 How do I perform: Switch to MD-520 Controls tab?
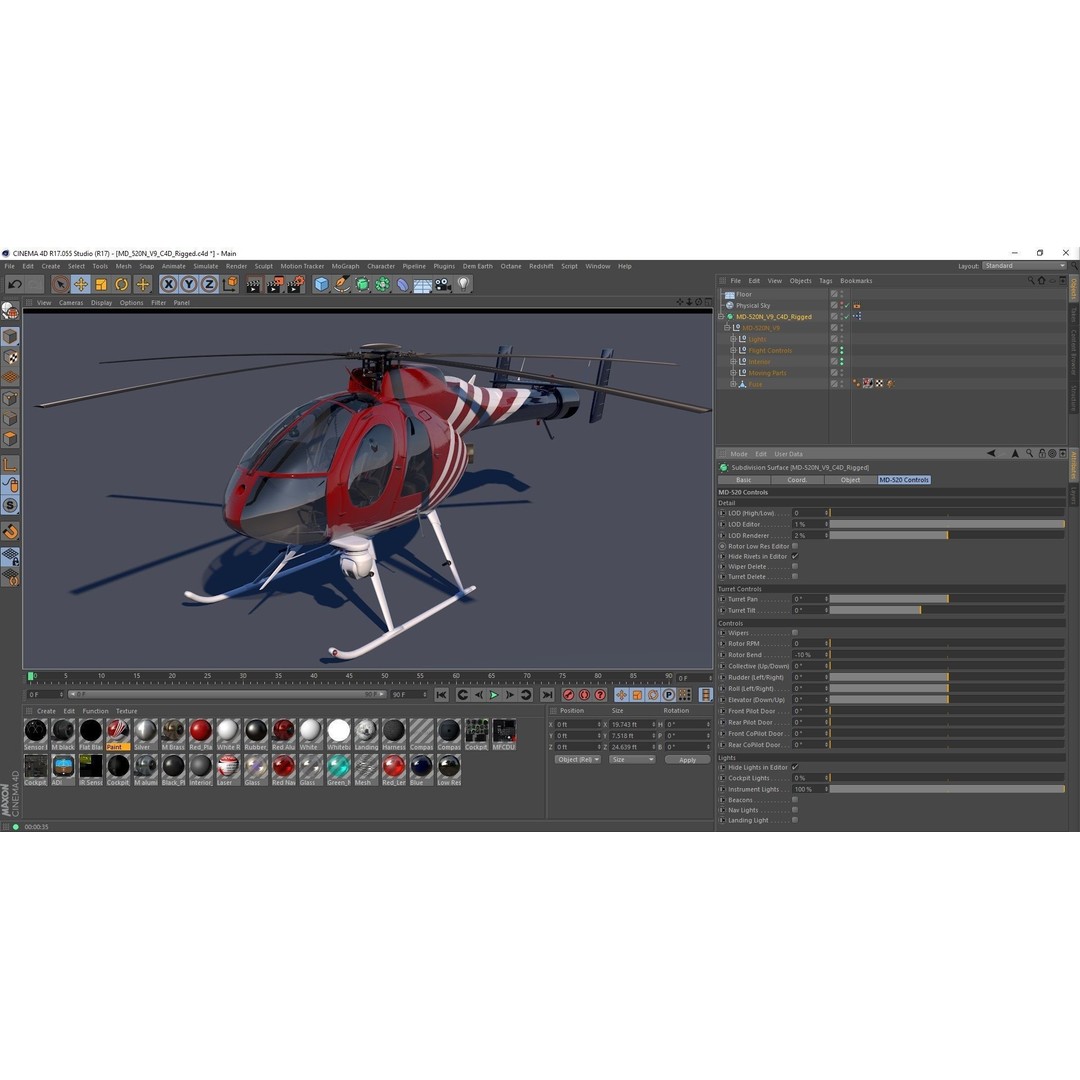tap(904, 480)
